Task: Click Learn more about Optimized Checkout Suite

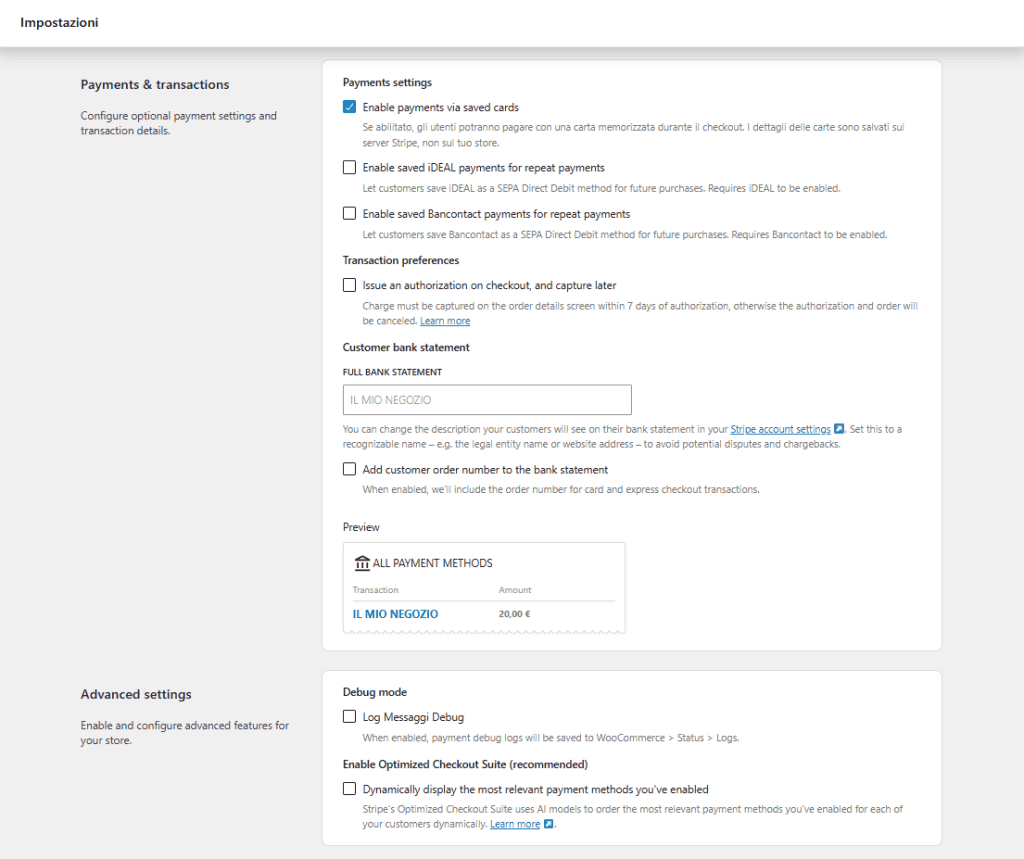Action: click(516, 824)
